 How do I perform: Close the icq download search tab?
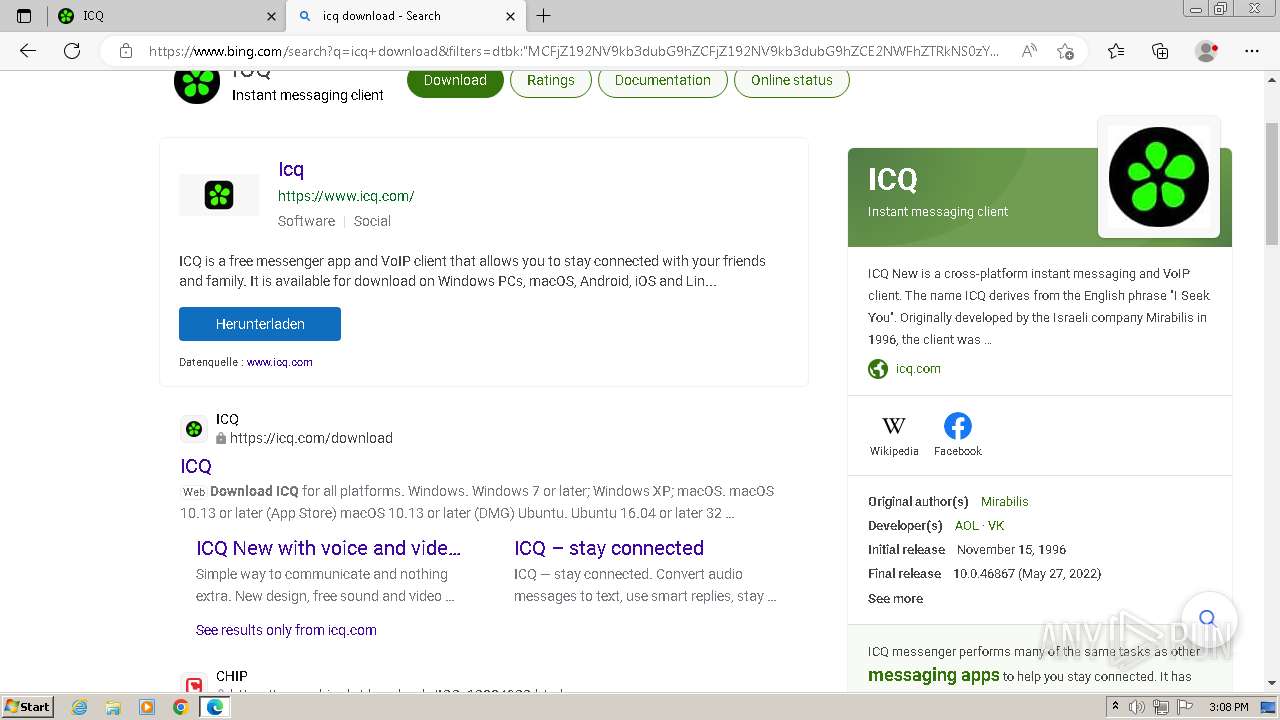point(511,16)
